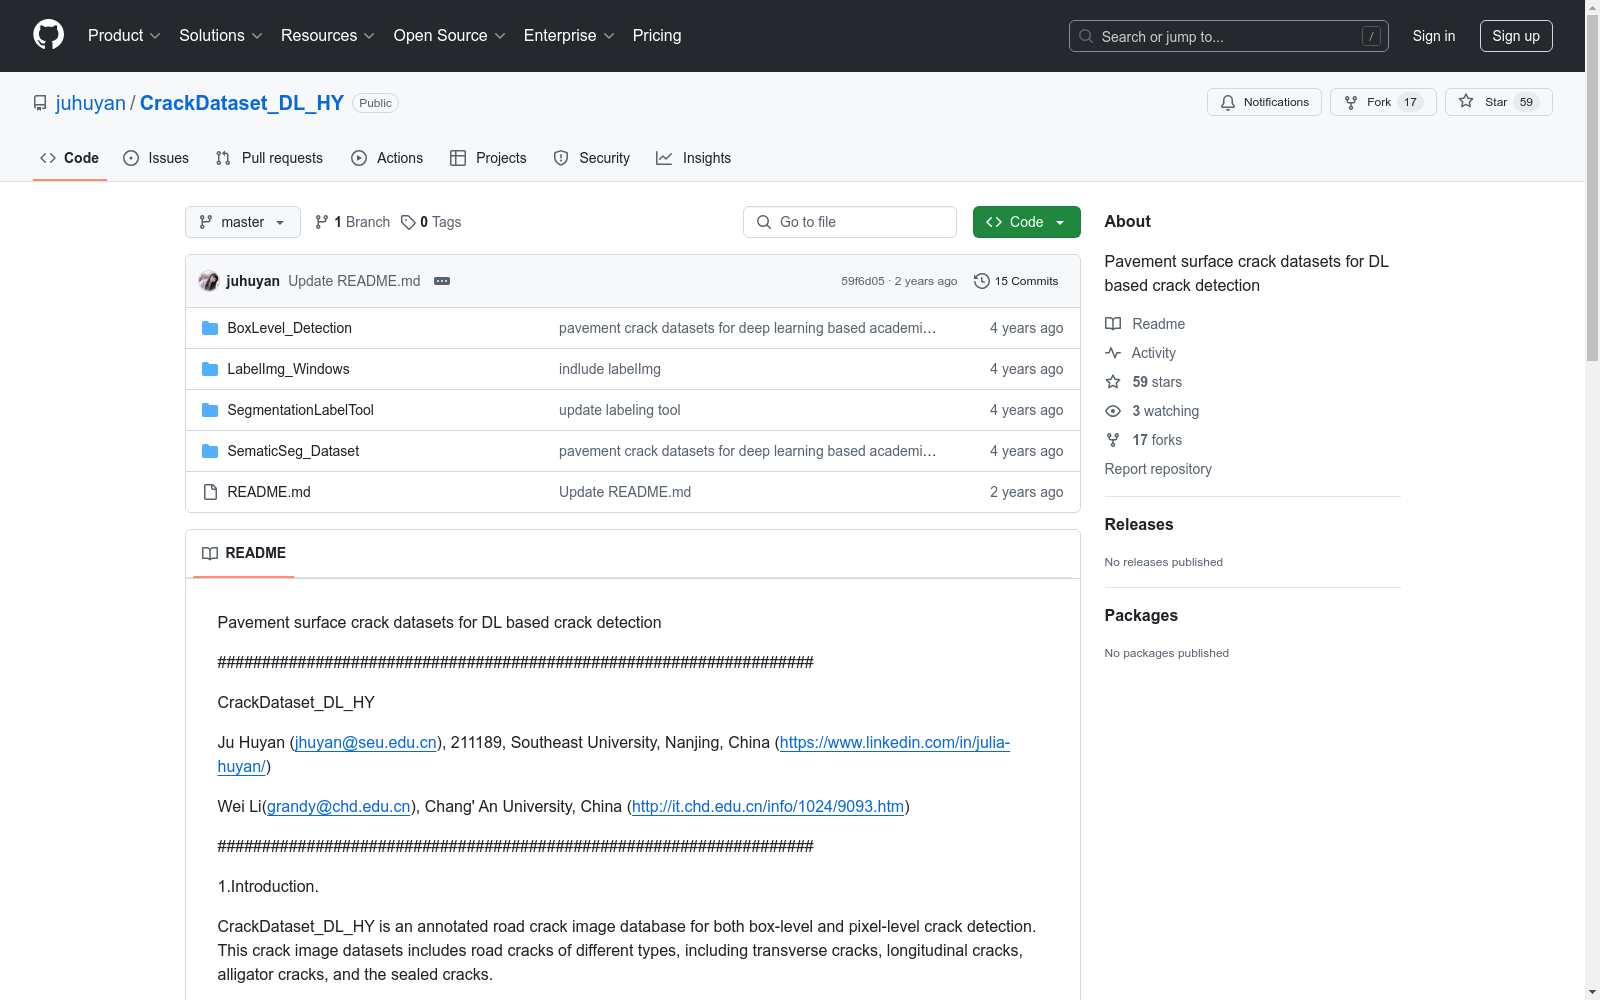This screenshot has height=1000, width=1600.
Task: Click the Releases heading link
Action: pyautogui.click(x=1139, y=524)
